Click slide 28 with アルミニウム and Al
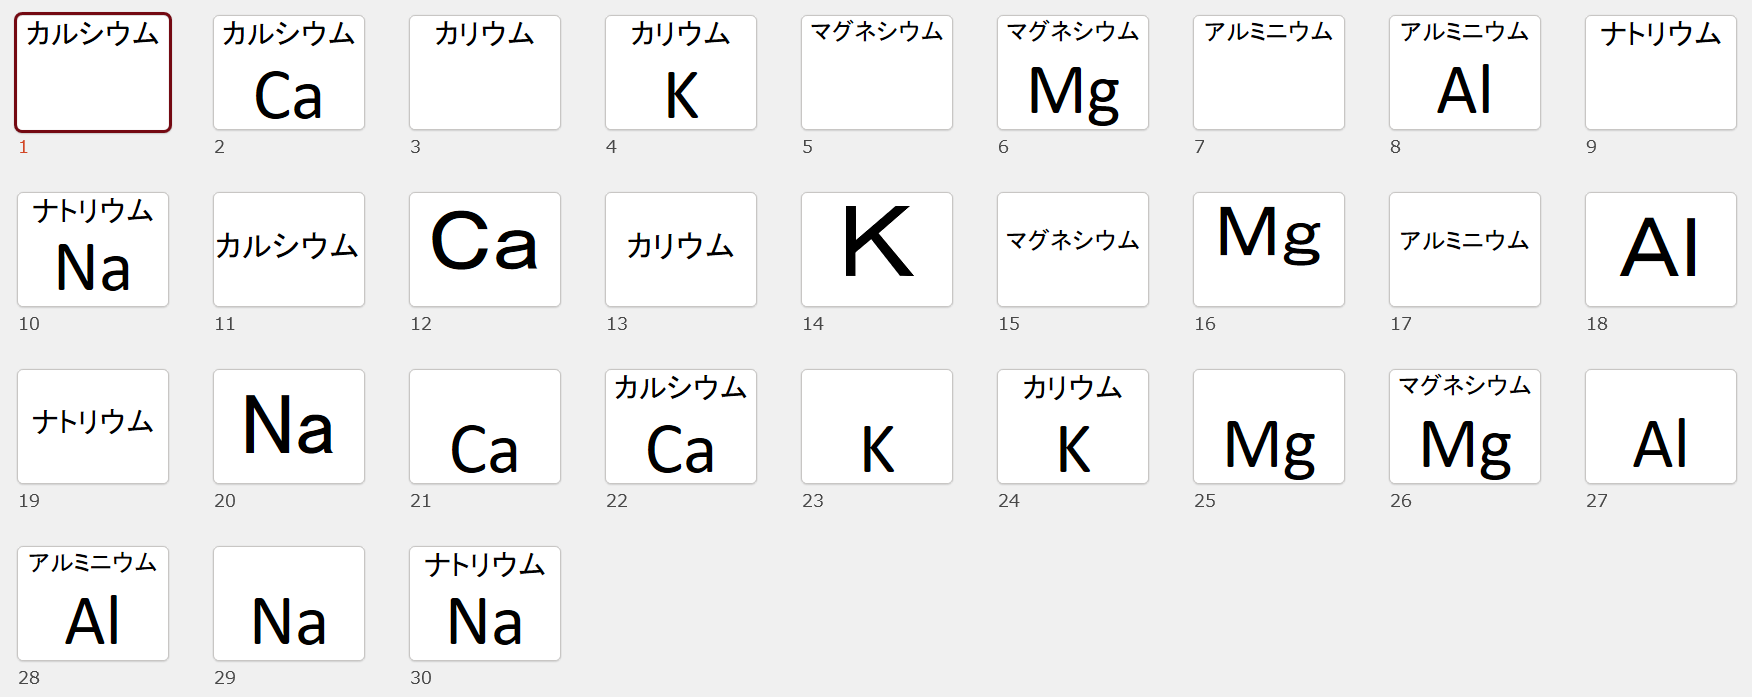 coord(93,604)
